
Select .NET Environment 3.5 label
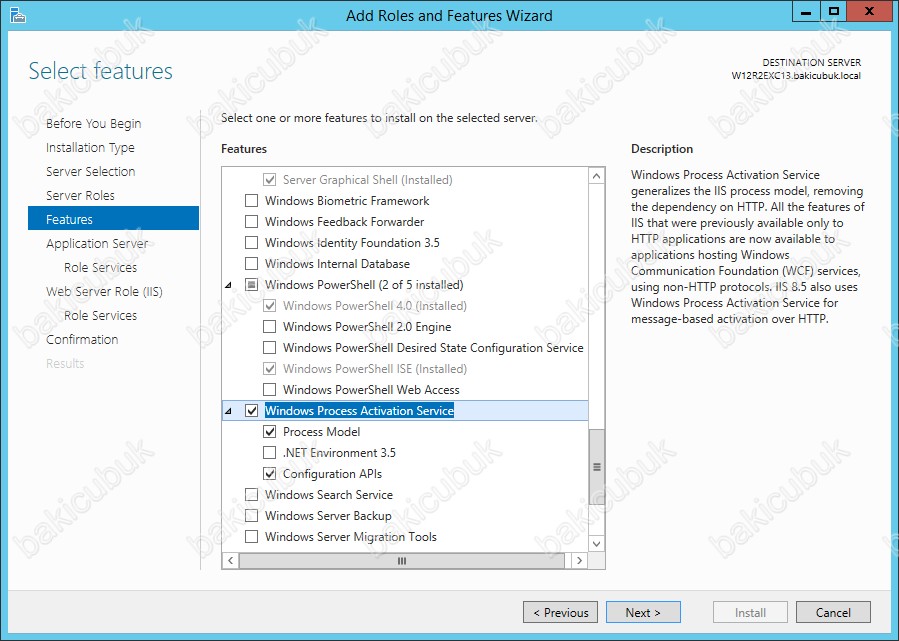[339, 453]
